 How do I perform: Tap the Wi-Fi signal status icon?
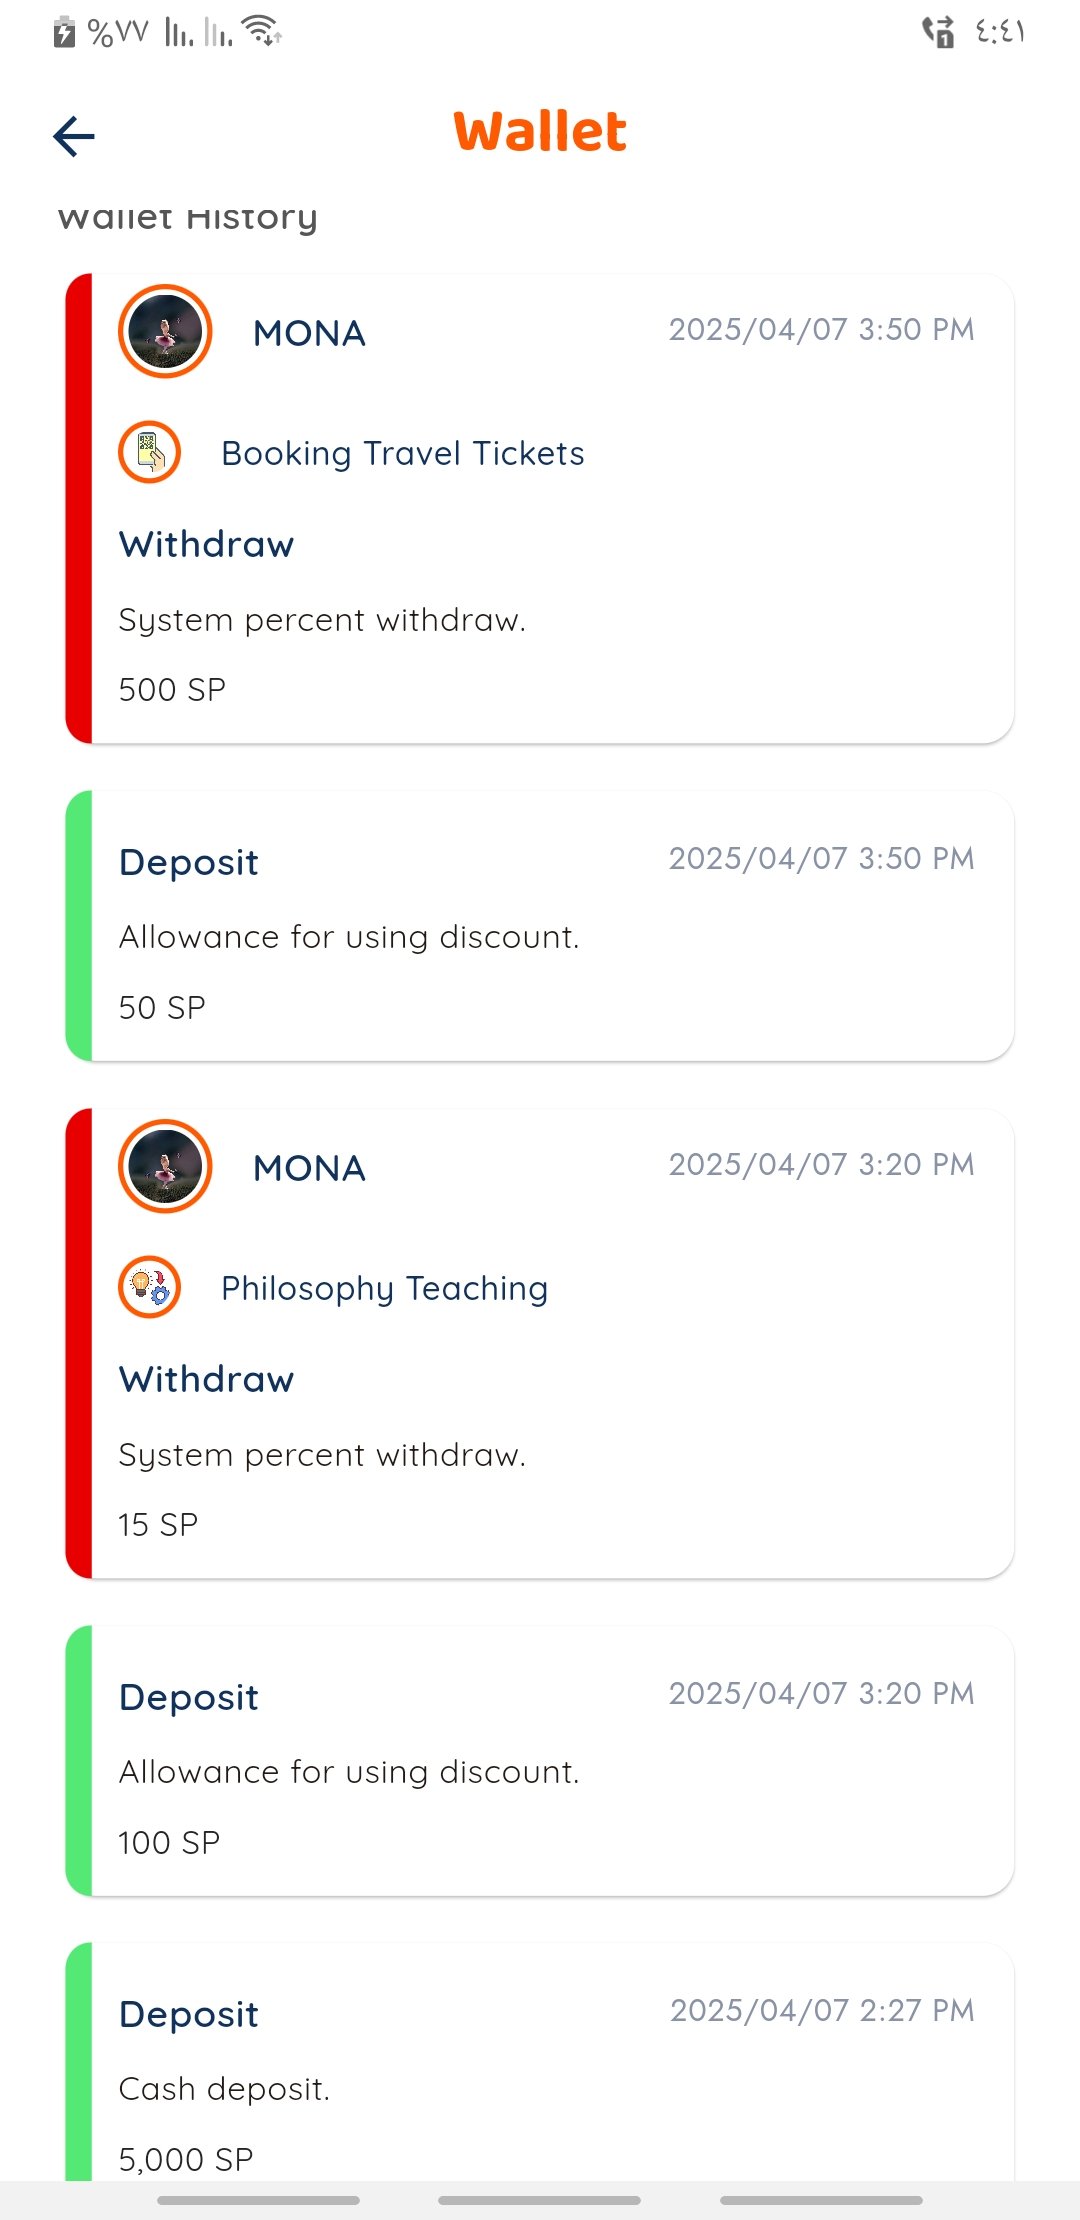click(x=263, y=32)
